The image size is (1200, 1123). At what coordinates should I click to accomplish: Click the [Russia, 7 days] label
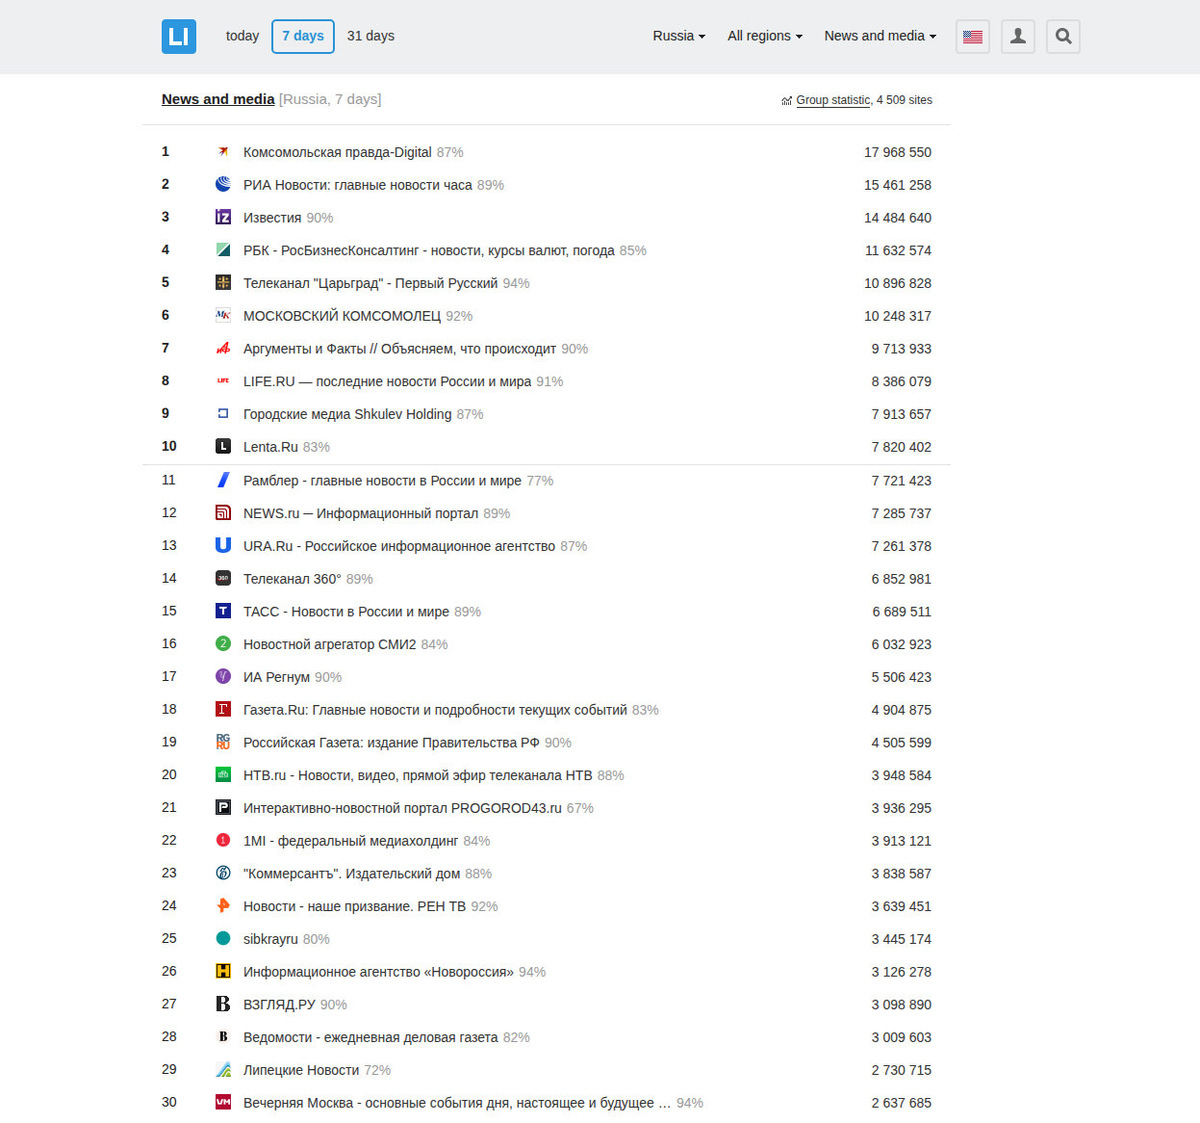pyautogui.click(x=330, y=99)
